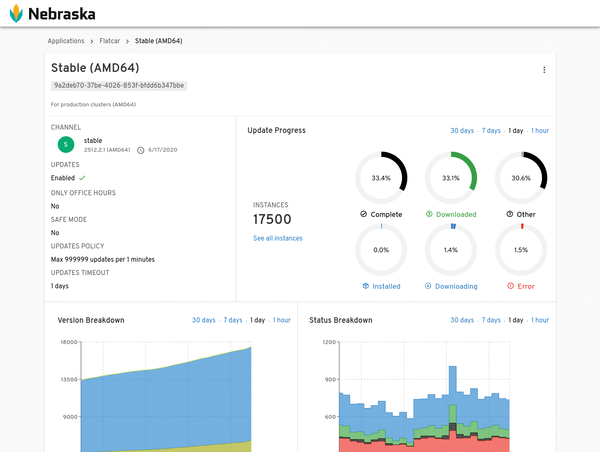Screen dimensions: 600x452
Task: Click the group ID 9a2deb70-37be-4026 text
Action: [119, 85]
